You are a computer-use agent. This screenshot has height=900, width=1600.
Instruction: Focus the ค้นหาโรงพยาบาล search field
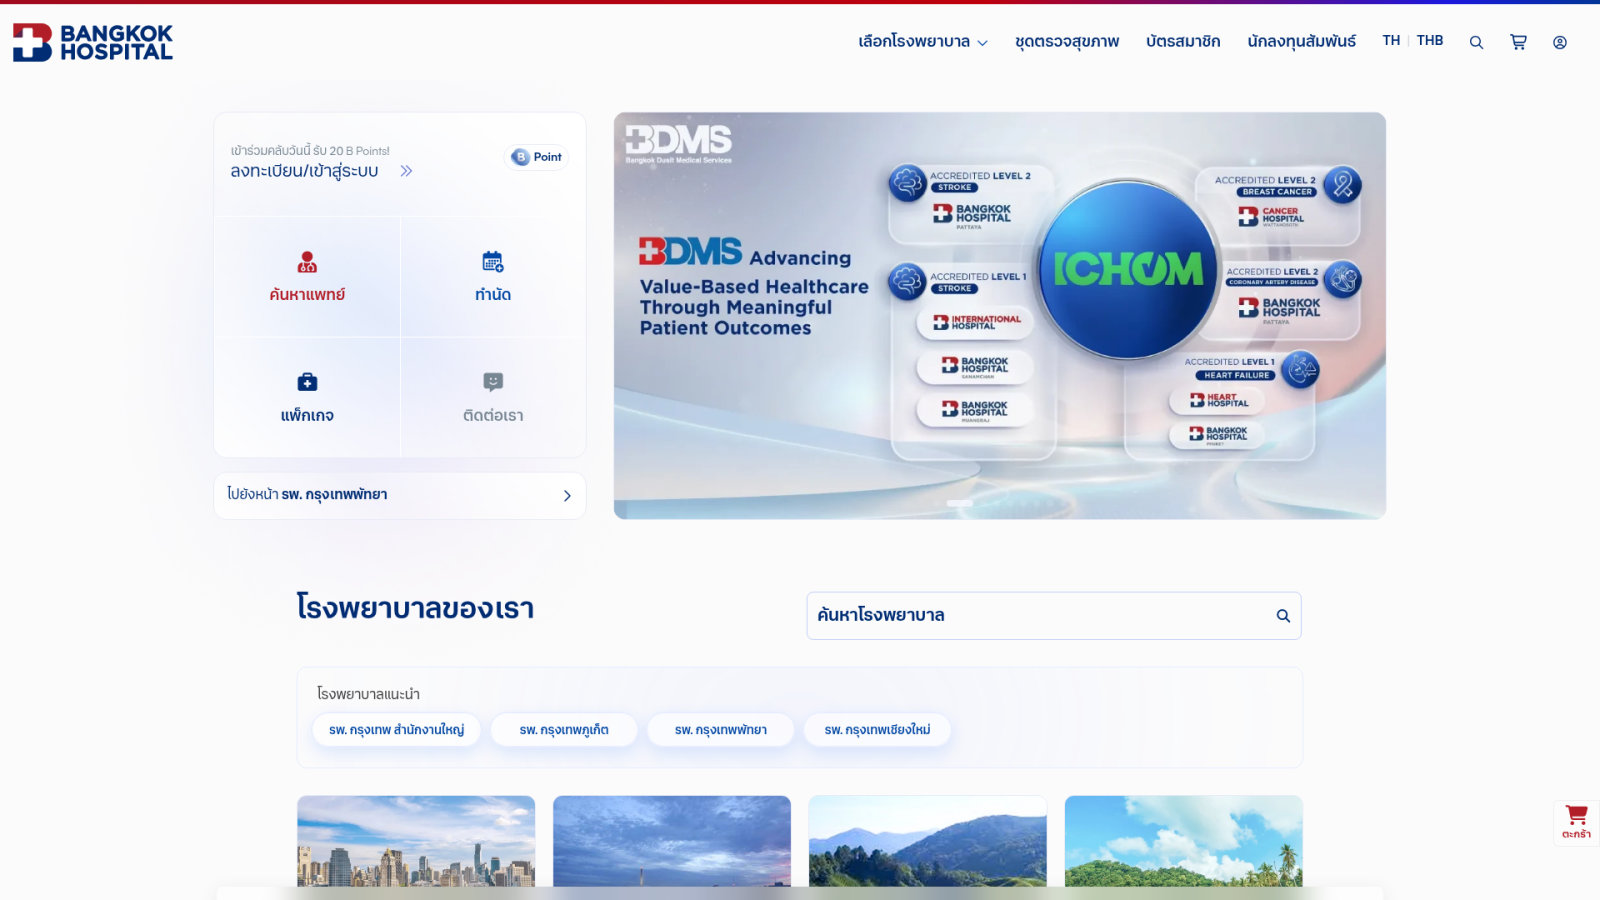tap(1054, 616)
